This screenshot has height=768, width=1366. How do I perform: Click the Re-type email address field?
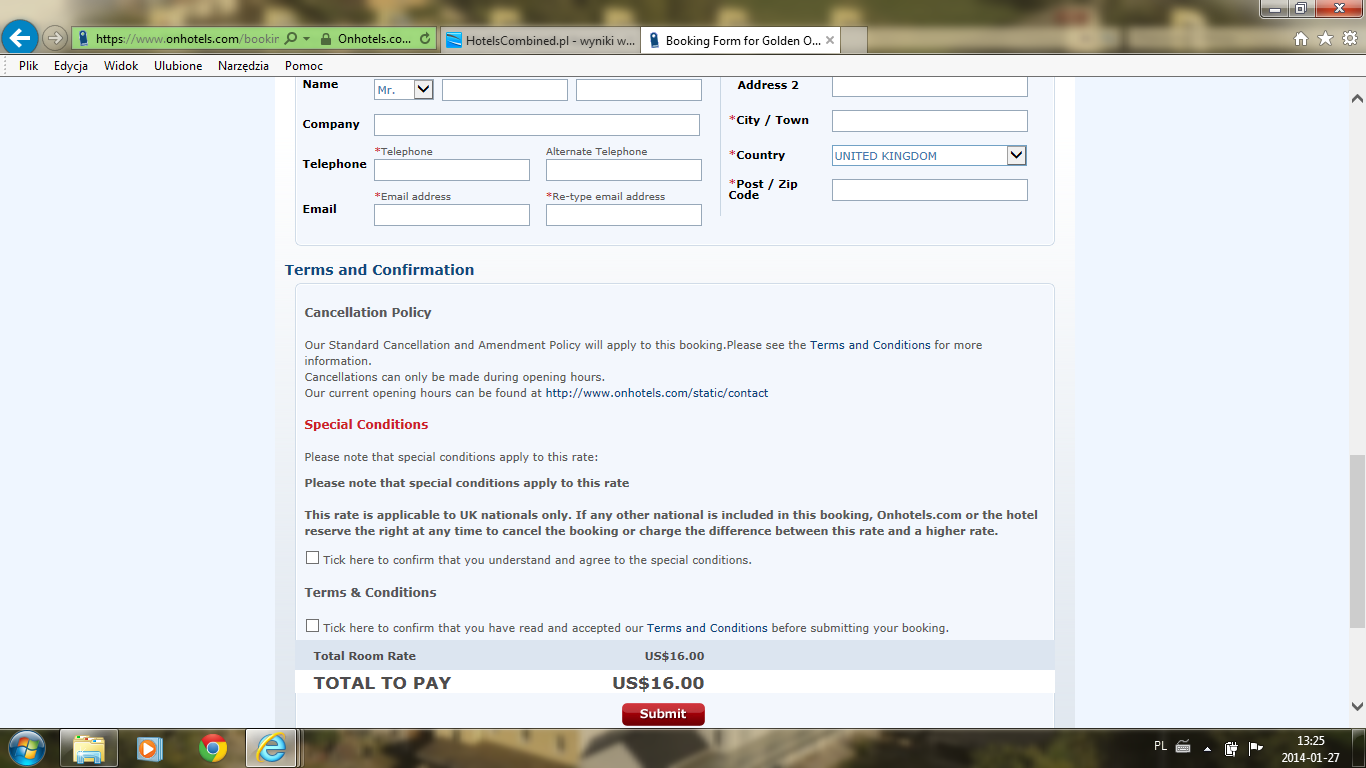(624, 215)
